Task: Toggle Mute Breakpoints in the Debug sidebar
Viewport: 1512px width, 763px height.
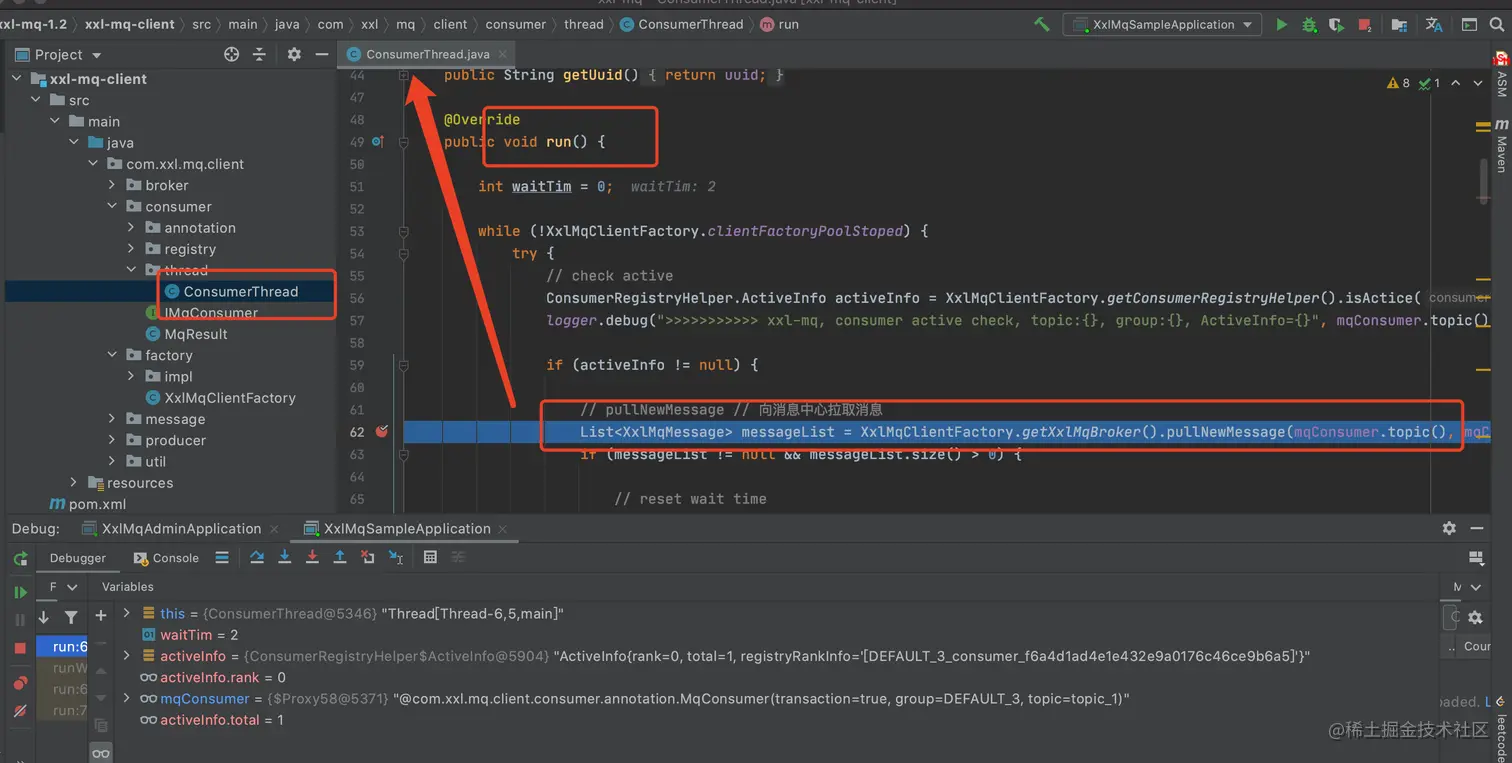Action: point(20,711)
